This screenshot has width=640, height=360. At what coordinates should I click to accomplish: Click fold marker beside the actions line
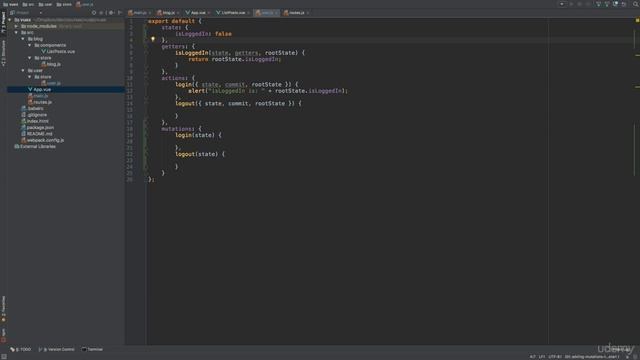point(146,78)
